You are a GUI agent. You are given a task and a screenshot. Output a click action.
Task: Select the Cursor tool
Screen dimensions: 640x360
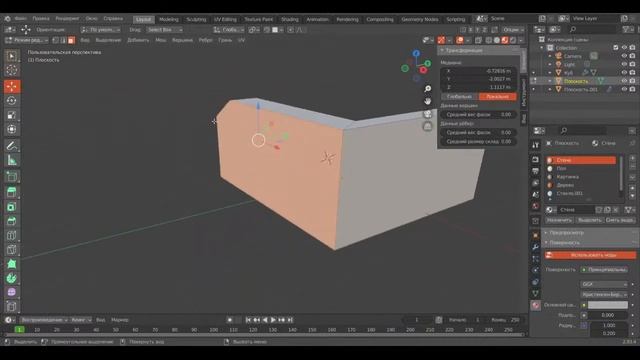[11, 70]
